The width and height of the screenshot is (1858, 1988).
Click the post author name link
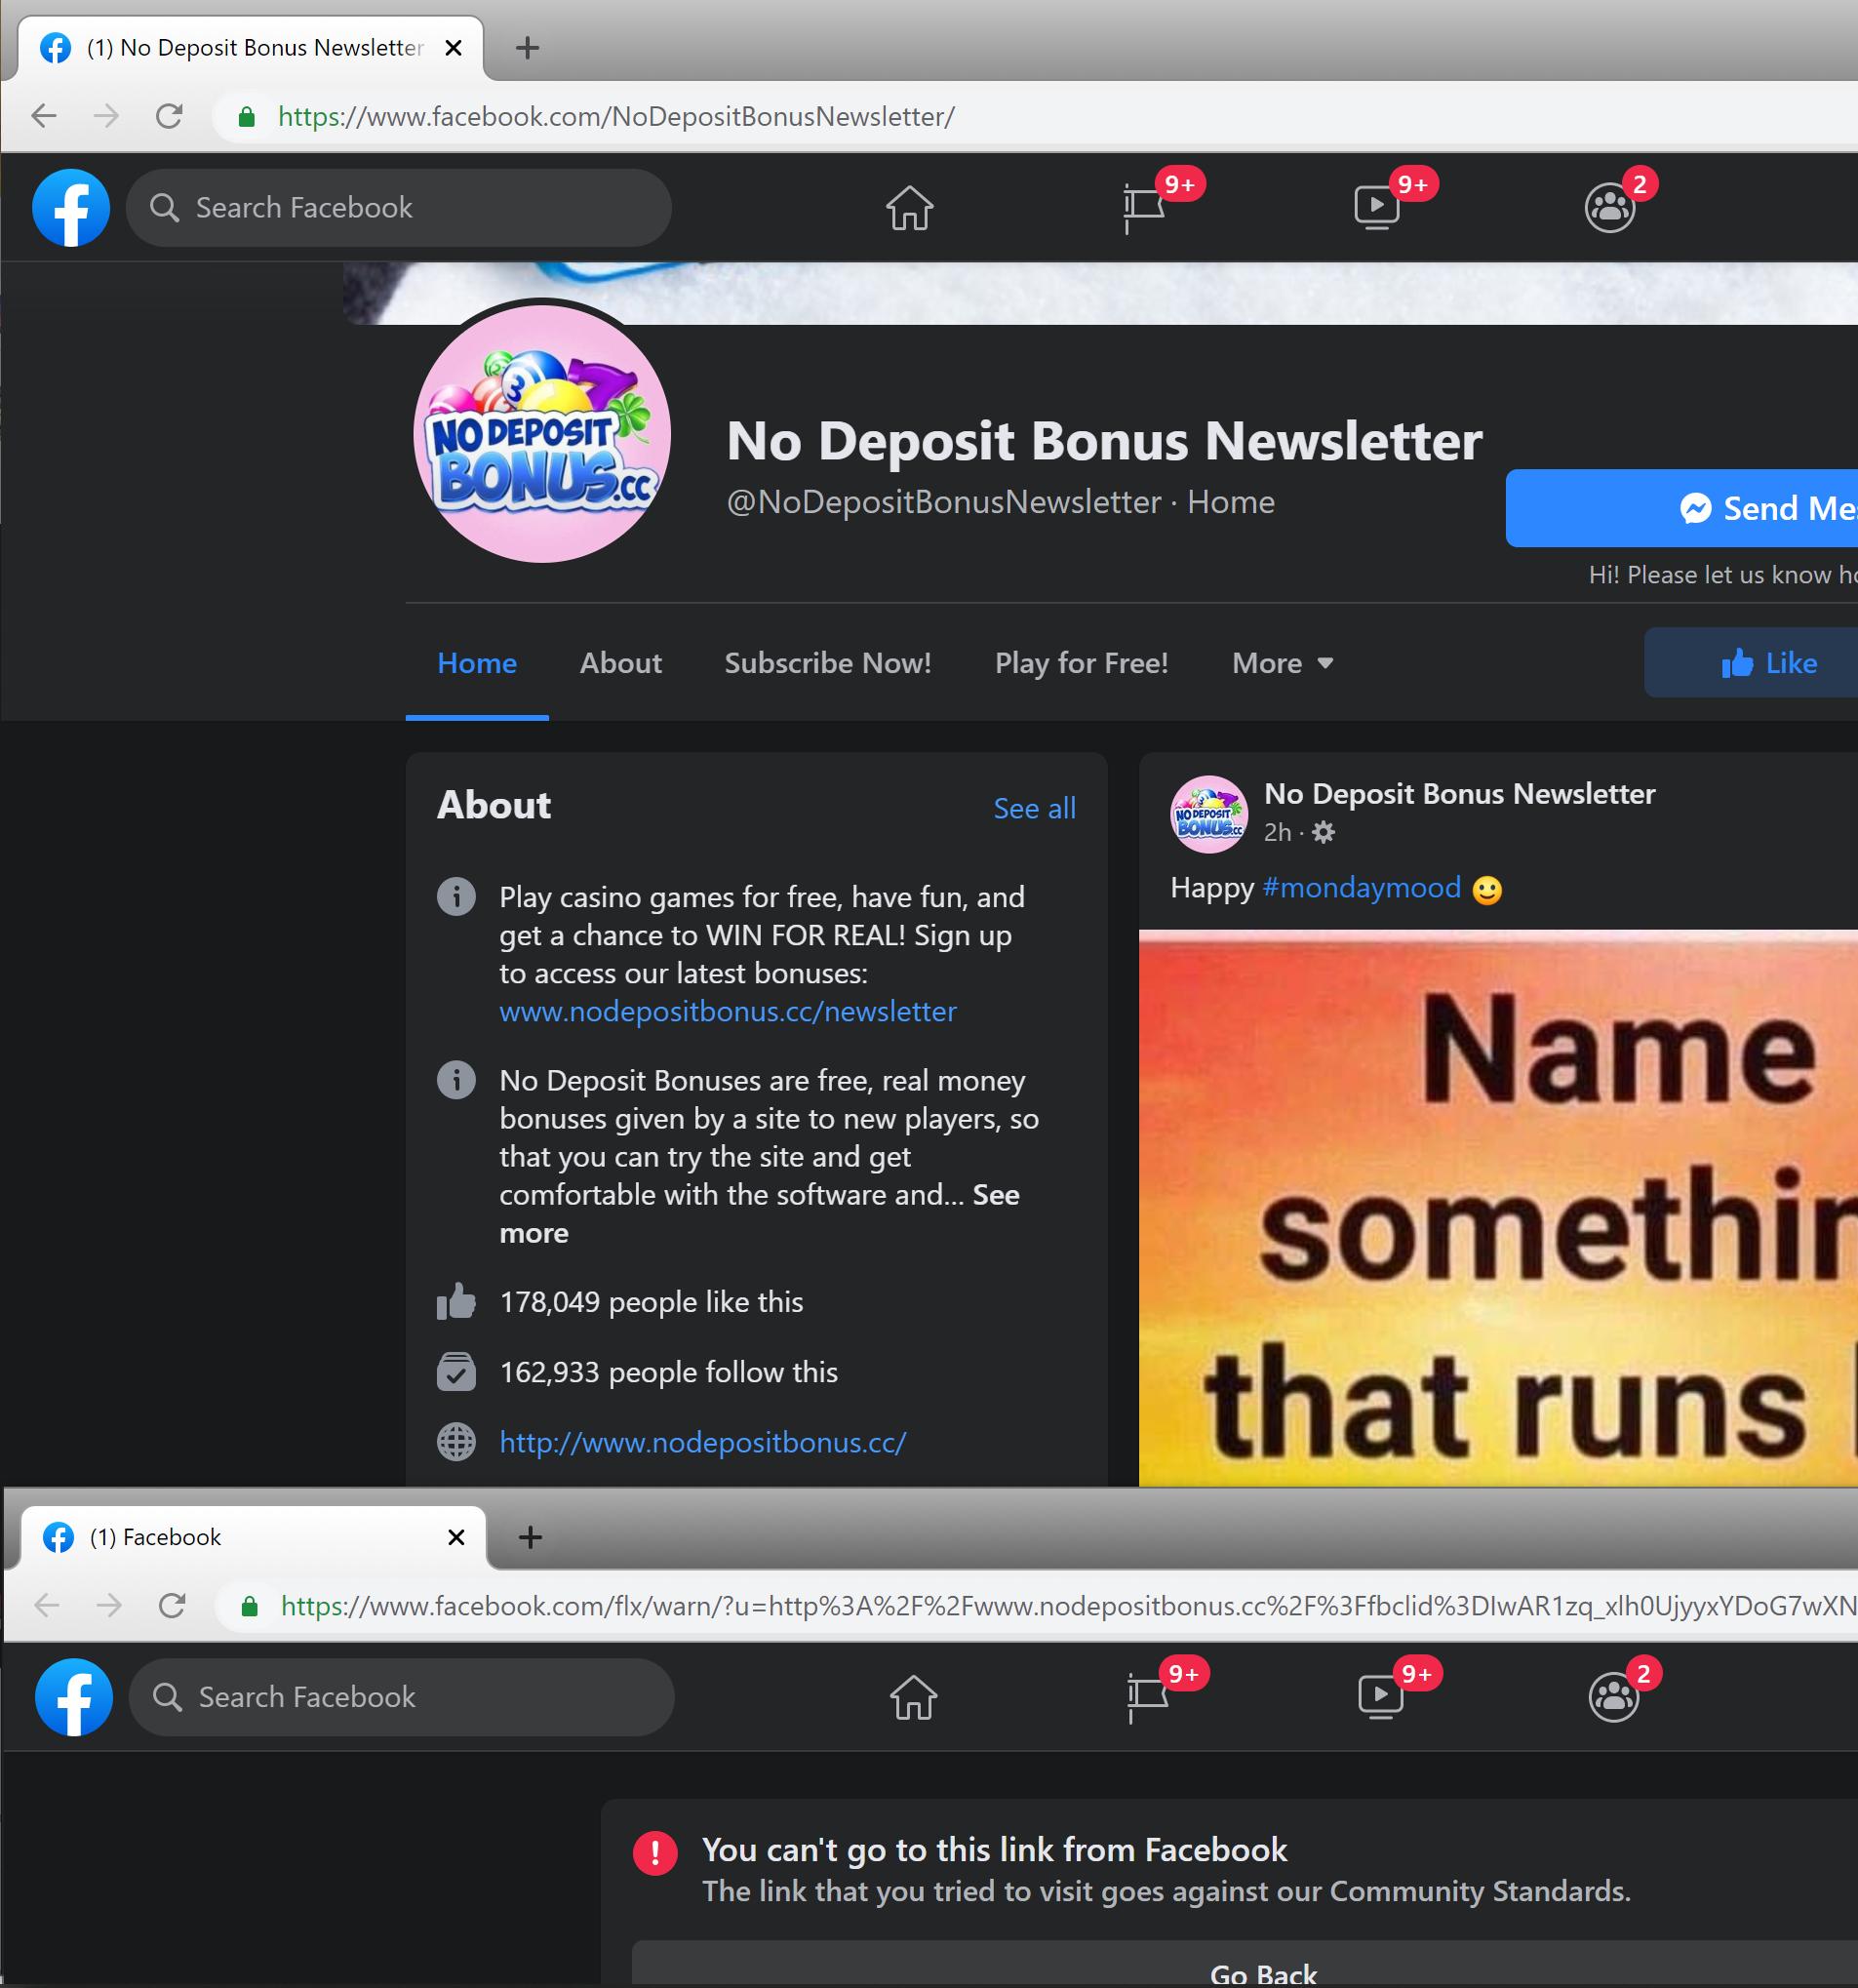[x=1459, y=793]
